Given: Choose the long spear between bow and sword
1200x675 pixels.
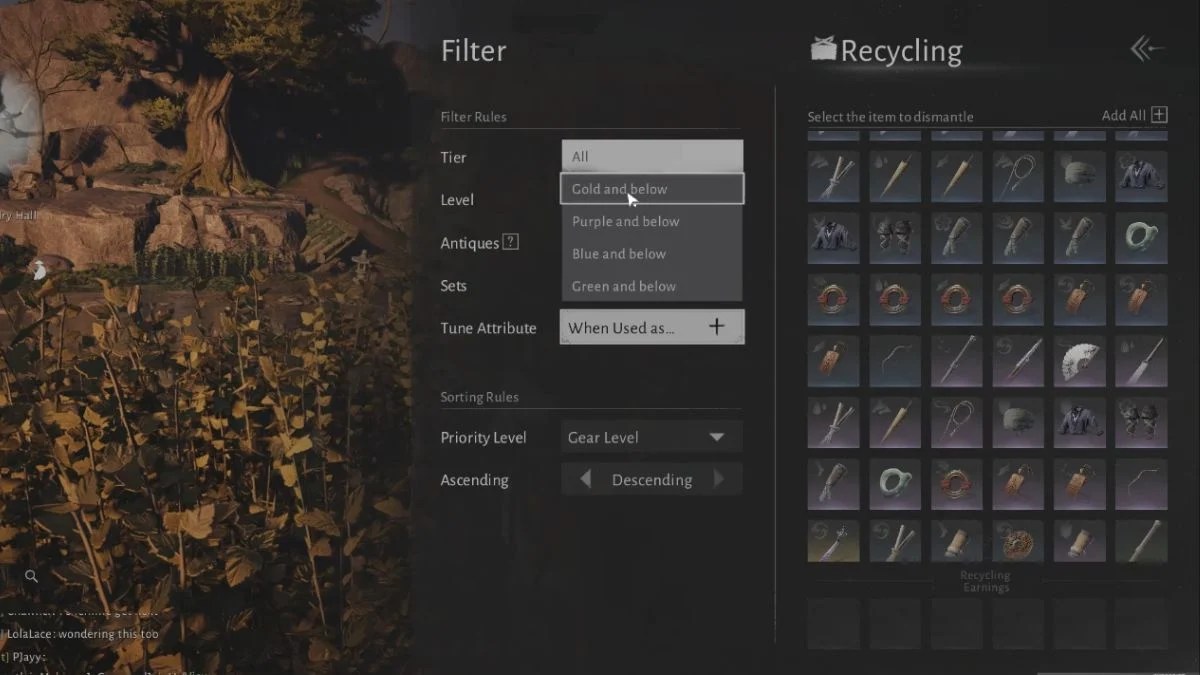Looking at the screenshot, I should pos(957,361).
